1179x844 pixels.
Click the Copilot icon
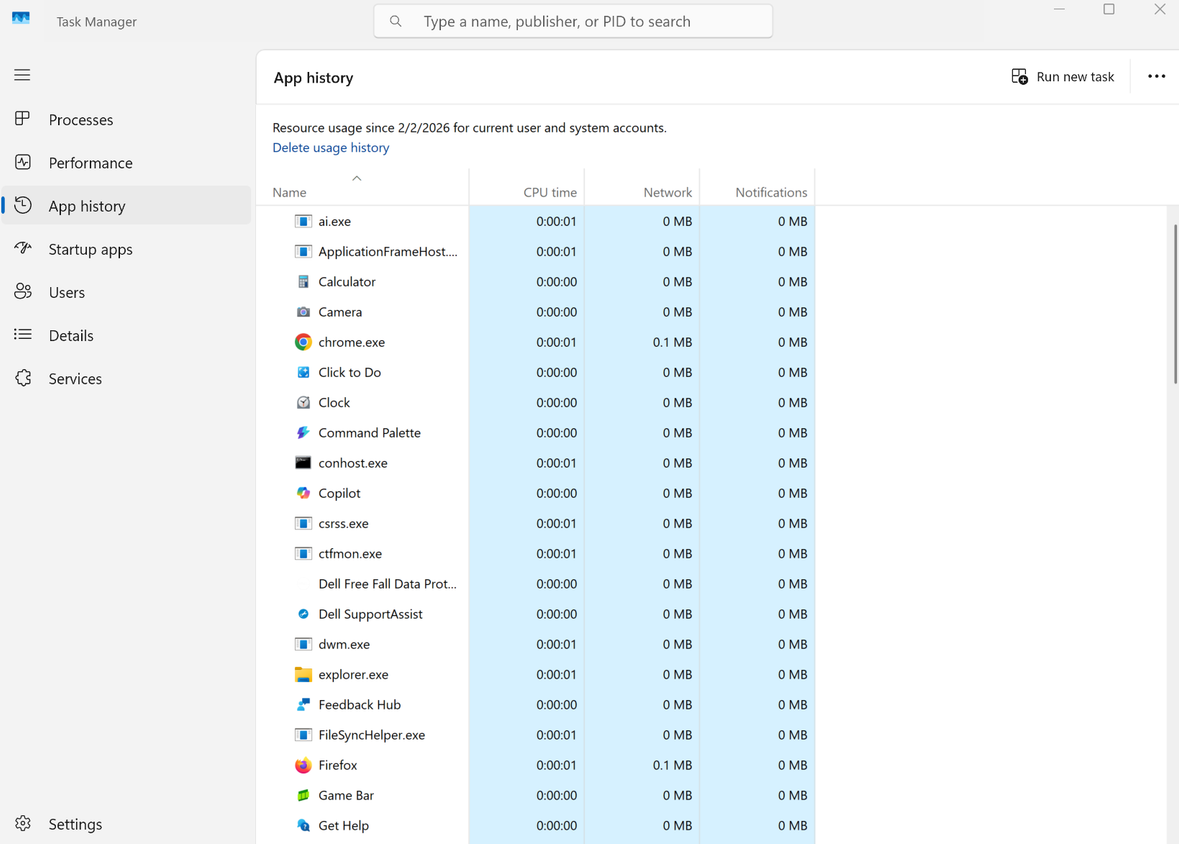tap(303, 493)
